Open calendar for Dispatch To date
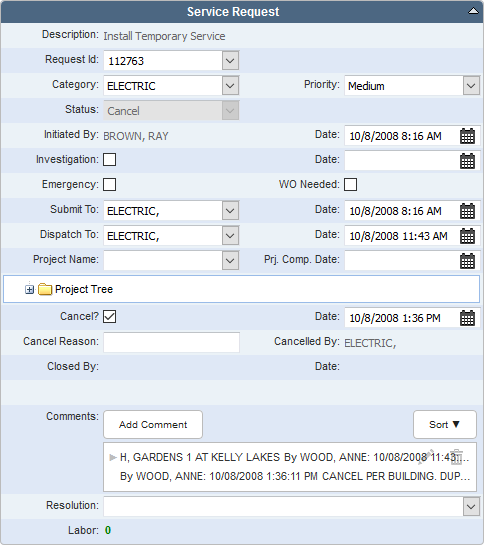Image resolution: width=484 pixels, height=545 pixels. point(467,236)
